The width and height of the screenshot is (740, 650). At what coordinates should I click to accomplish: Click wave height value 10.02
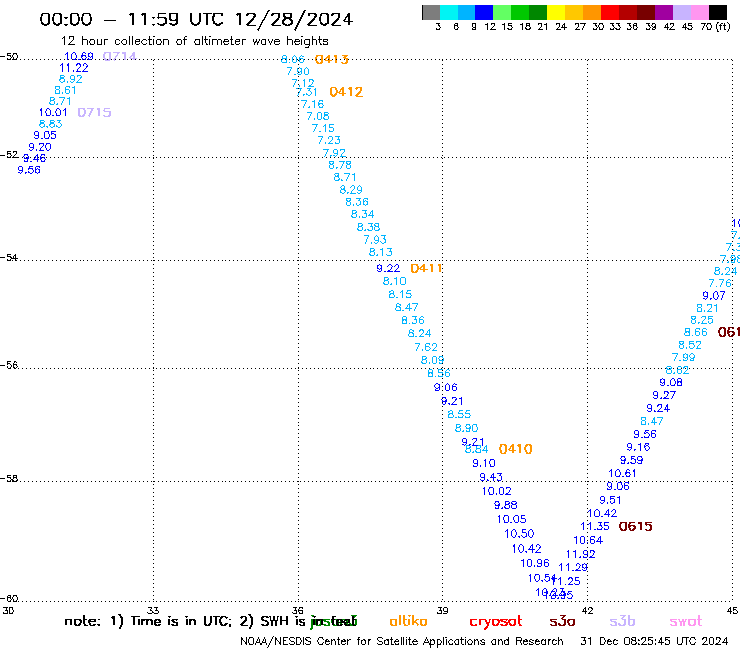pyautogui.click(x=496, y=491)
